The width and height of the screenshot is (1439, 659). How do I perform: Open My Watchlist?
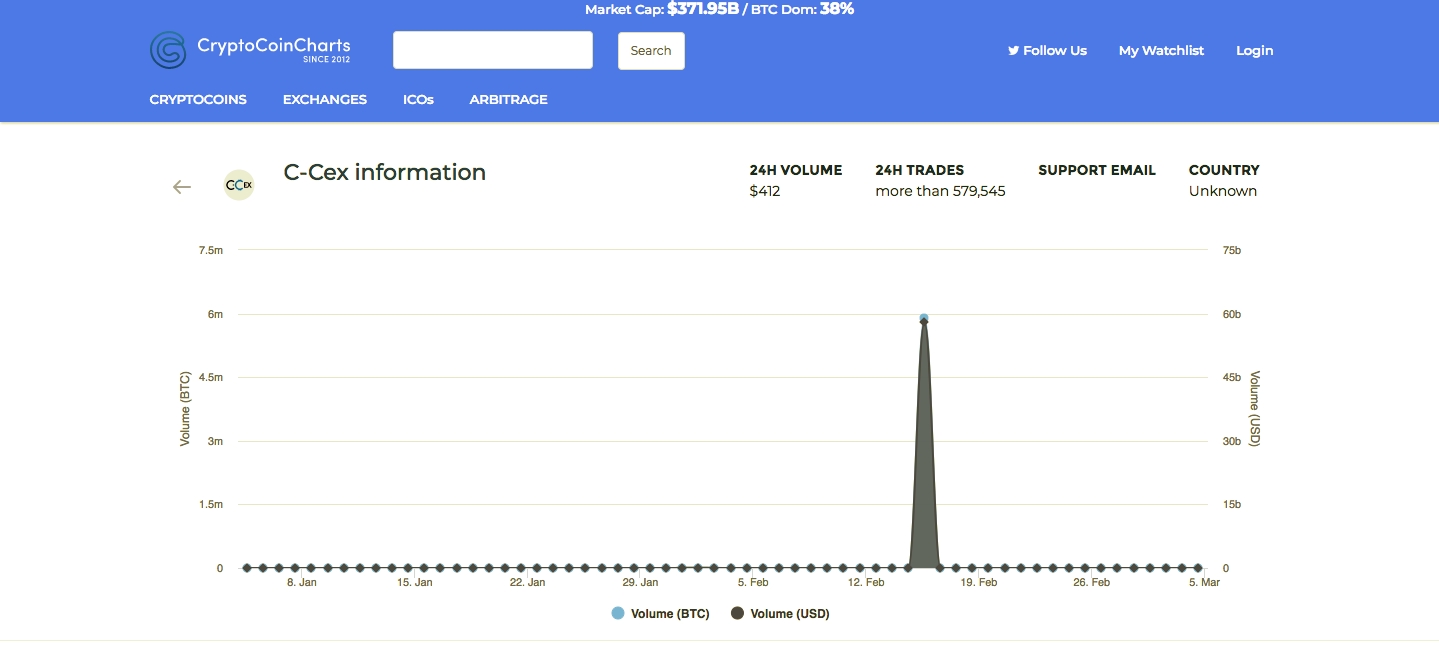[1161, 50]
